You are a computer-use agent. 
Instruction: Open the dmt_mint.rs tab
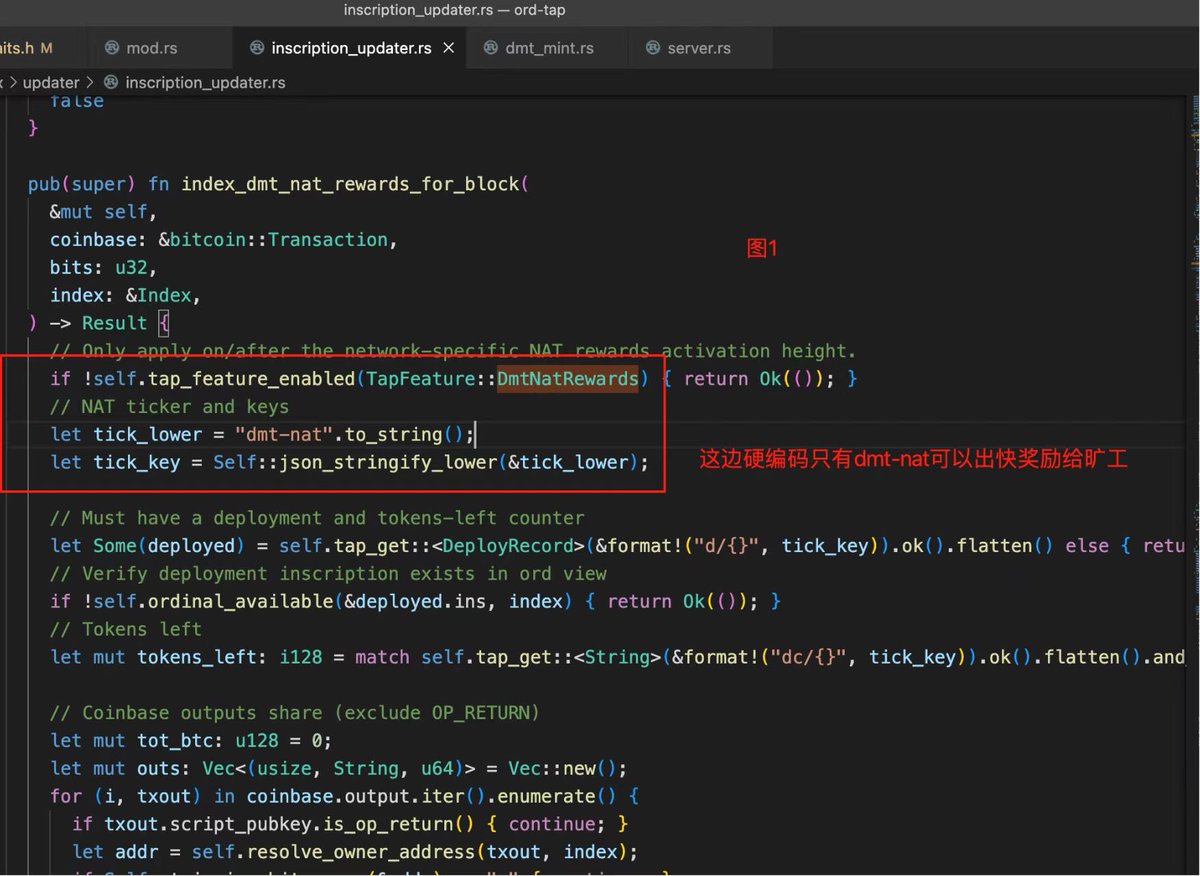(x=549, y=48)
